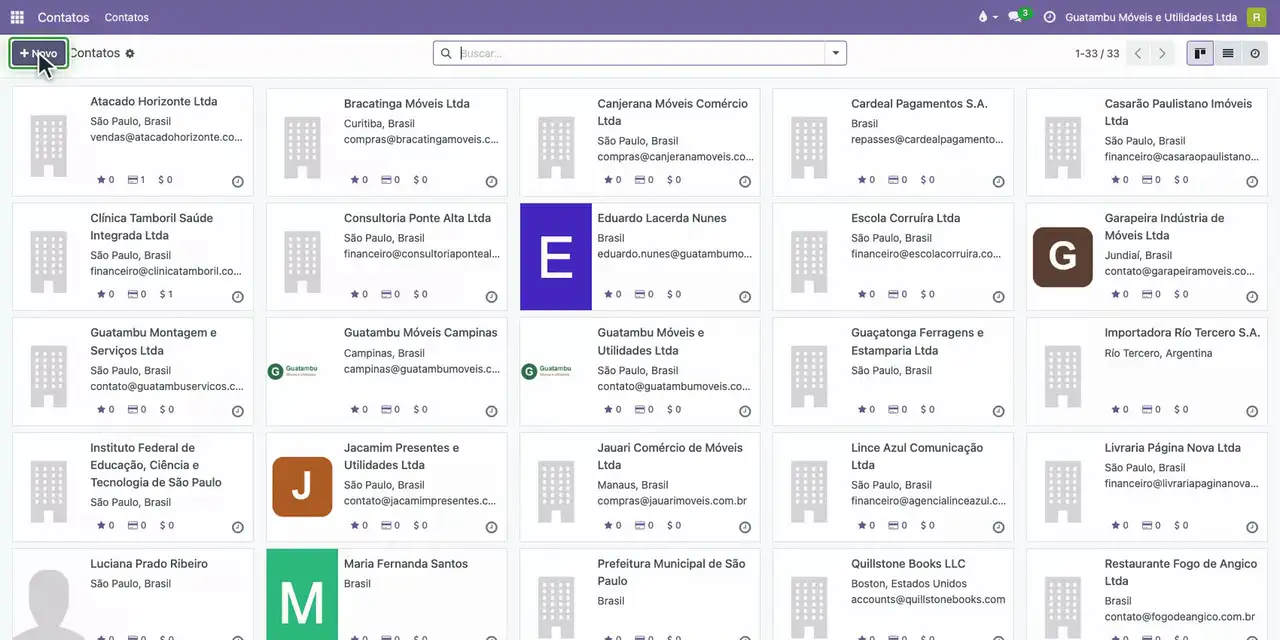
Task: Open the second Contatos submenu item
Action: pos(126,17)
